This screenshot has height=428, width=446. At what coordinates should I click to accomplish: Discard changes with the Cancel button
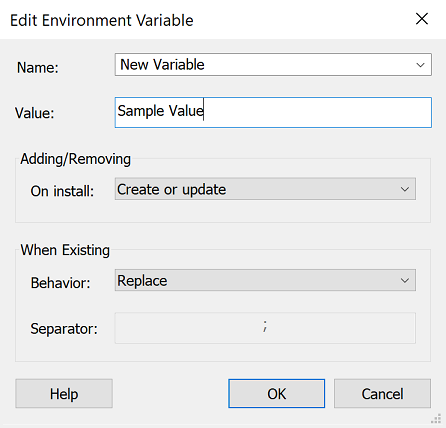pos(382,394)
